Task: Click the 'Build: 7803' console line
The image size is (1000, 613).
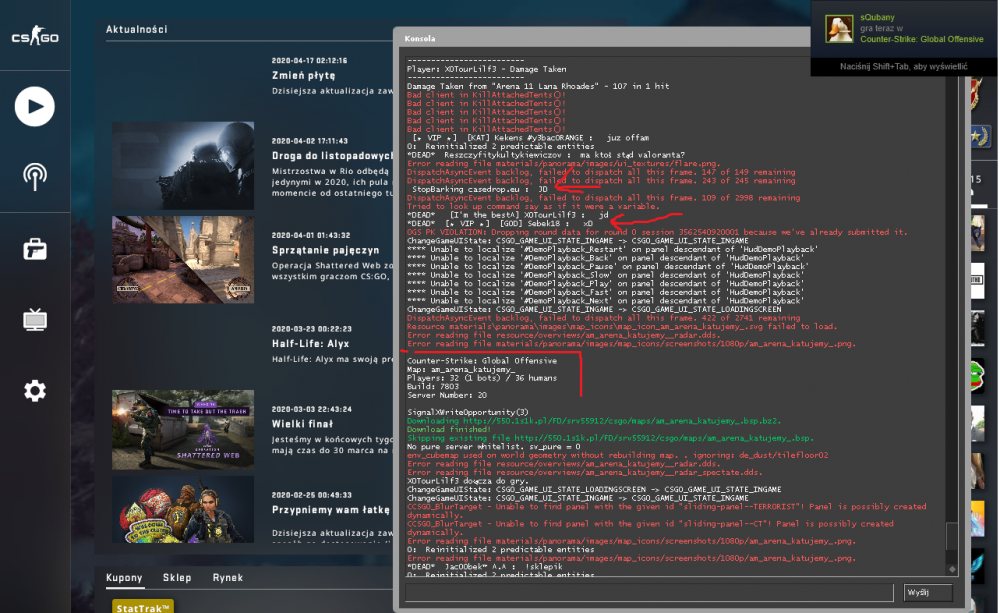Action: (433, 387)
